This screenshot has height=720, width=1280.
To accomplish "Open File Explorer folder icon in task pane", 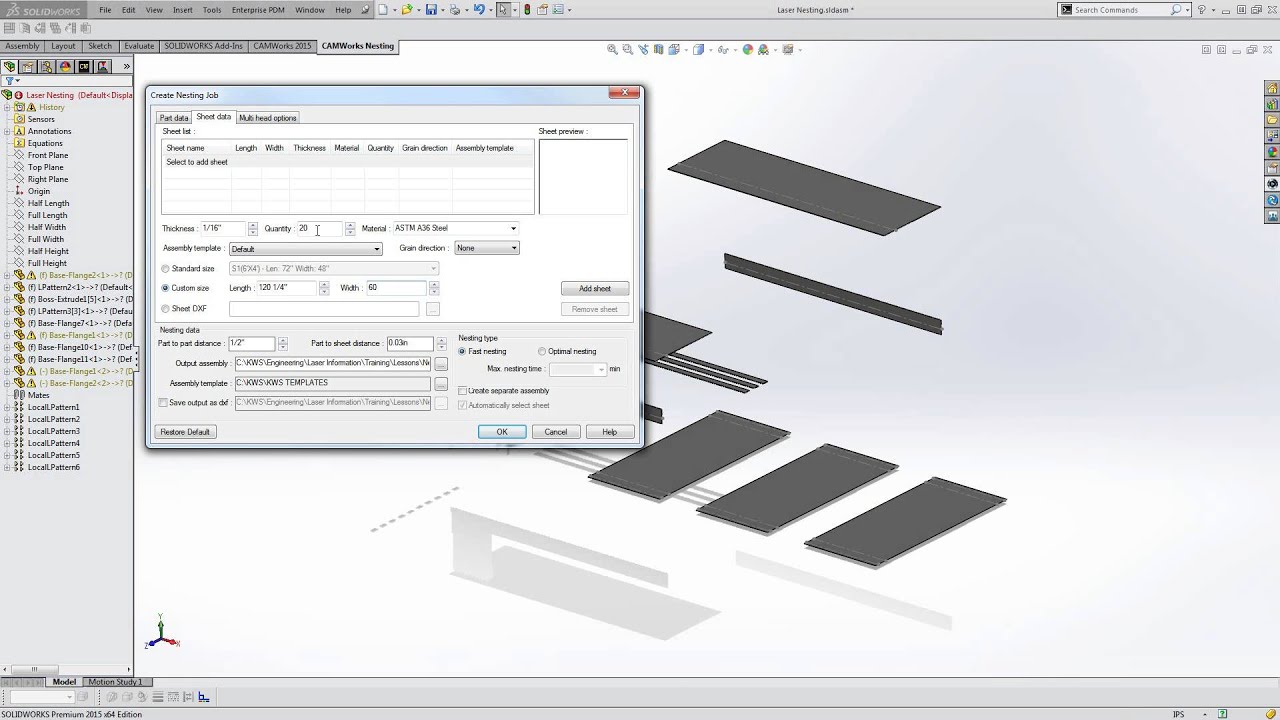I will click(1272, 120).
